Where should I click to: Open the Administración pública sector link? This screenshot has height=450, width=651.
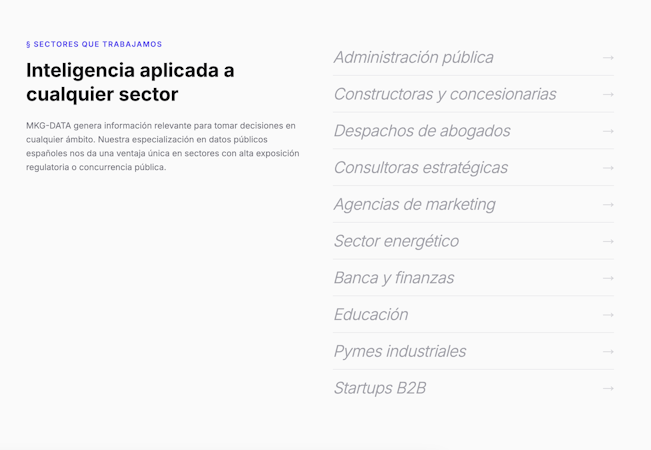point(414,58)
